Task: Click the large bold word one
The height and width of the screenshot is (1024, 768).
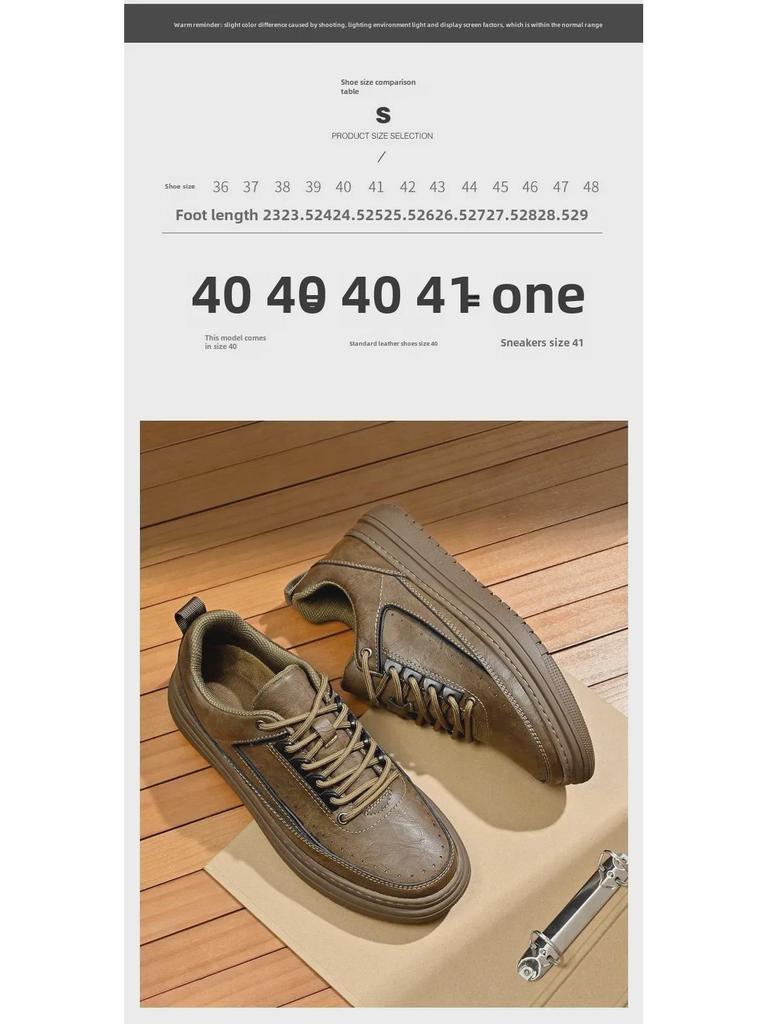Action: click(538, 296)
